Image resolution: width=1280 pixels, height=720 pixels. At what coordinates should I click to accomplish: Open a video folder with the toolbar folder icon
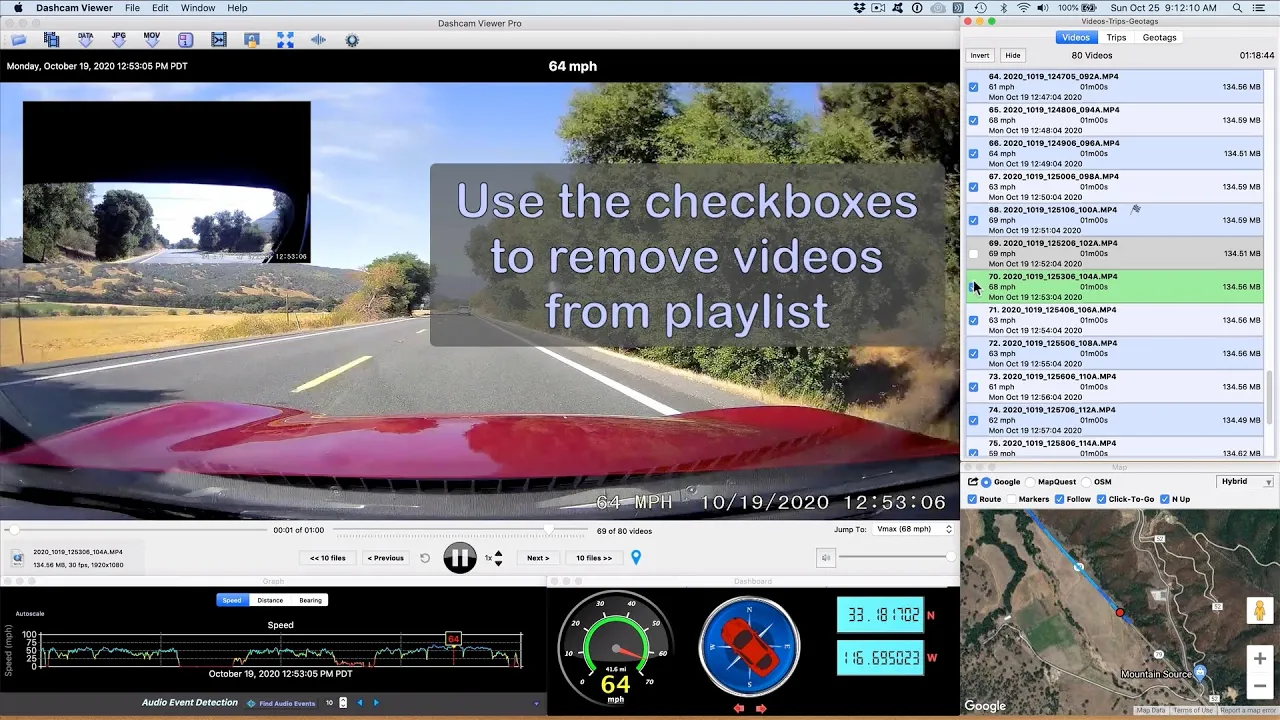(18, 40)
